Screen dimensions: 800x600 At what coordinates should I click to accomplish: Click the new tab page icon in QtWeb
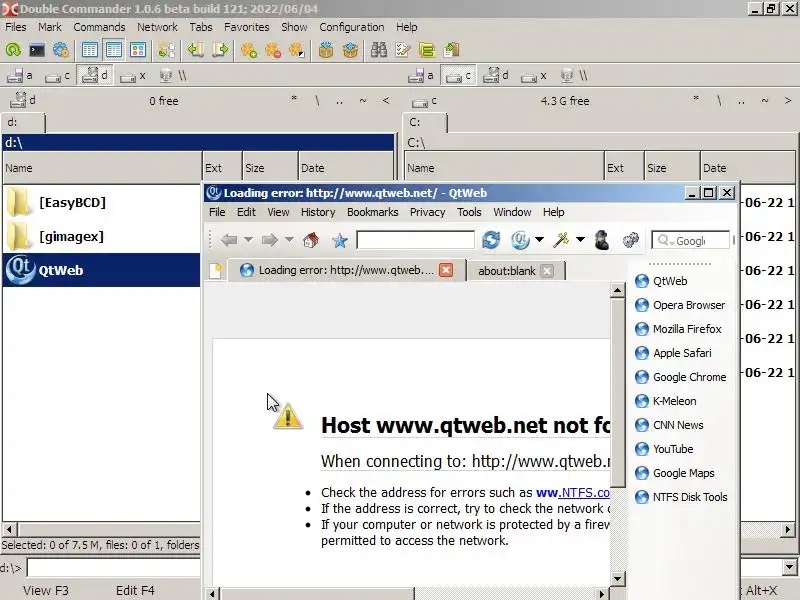(x=216, y=270)
